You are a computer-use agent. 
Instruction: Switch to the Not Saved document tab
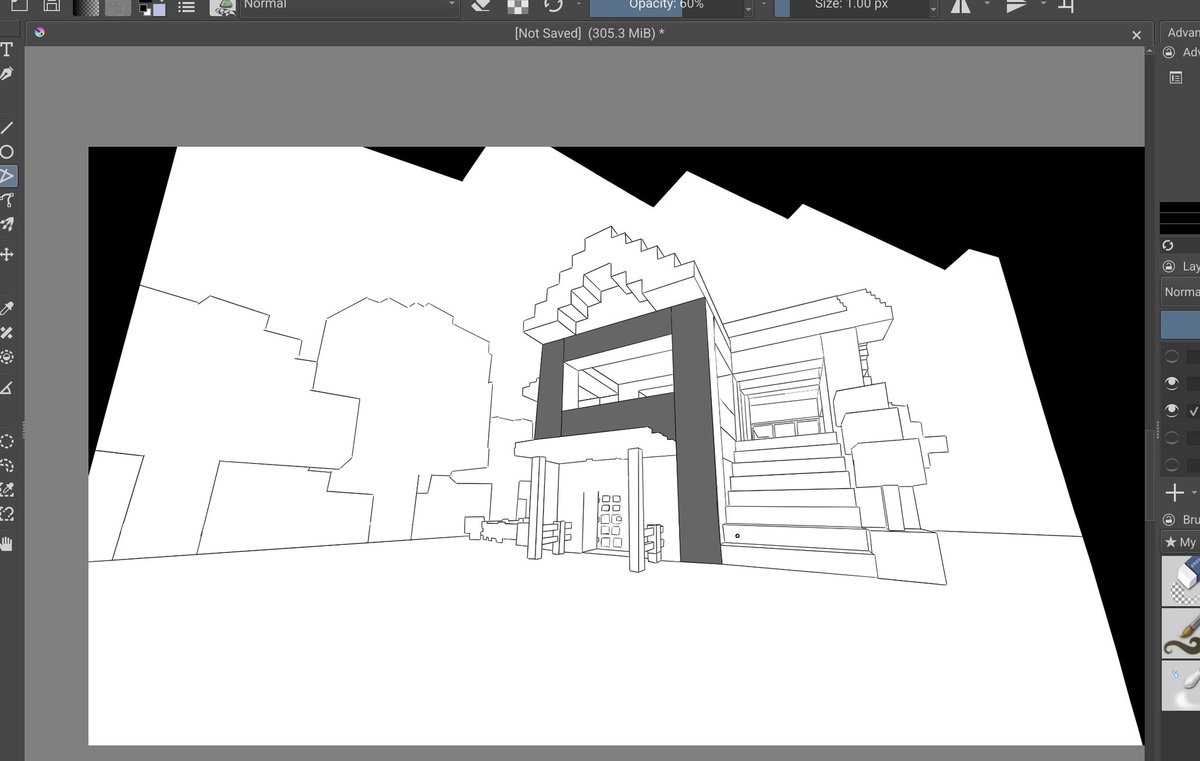point(590,33)
